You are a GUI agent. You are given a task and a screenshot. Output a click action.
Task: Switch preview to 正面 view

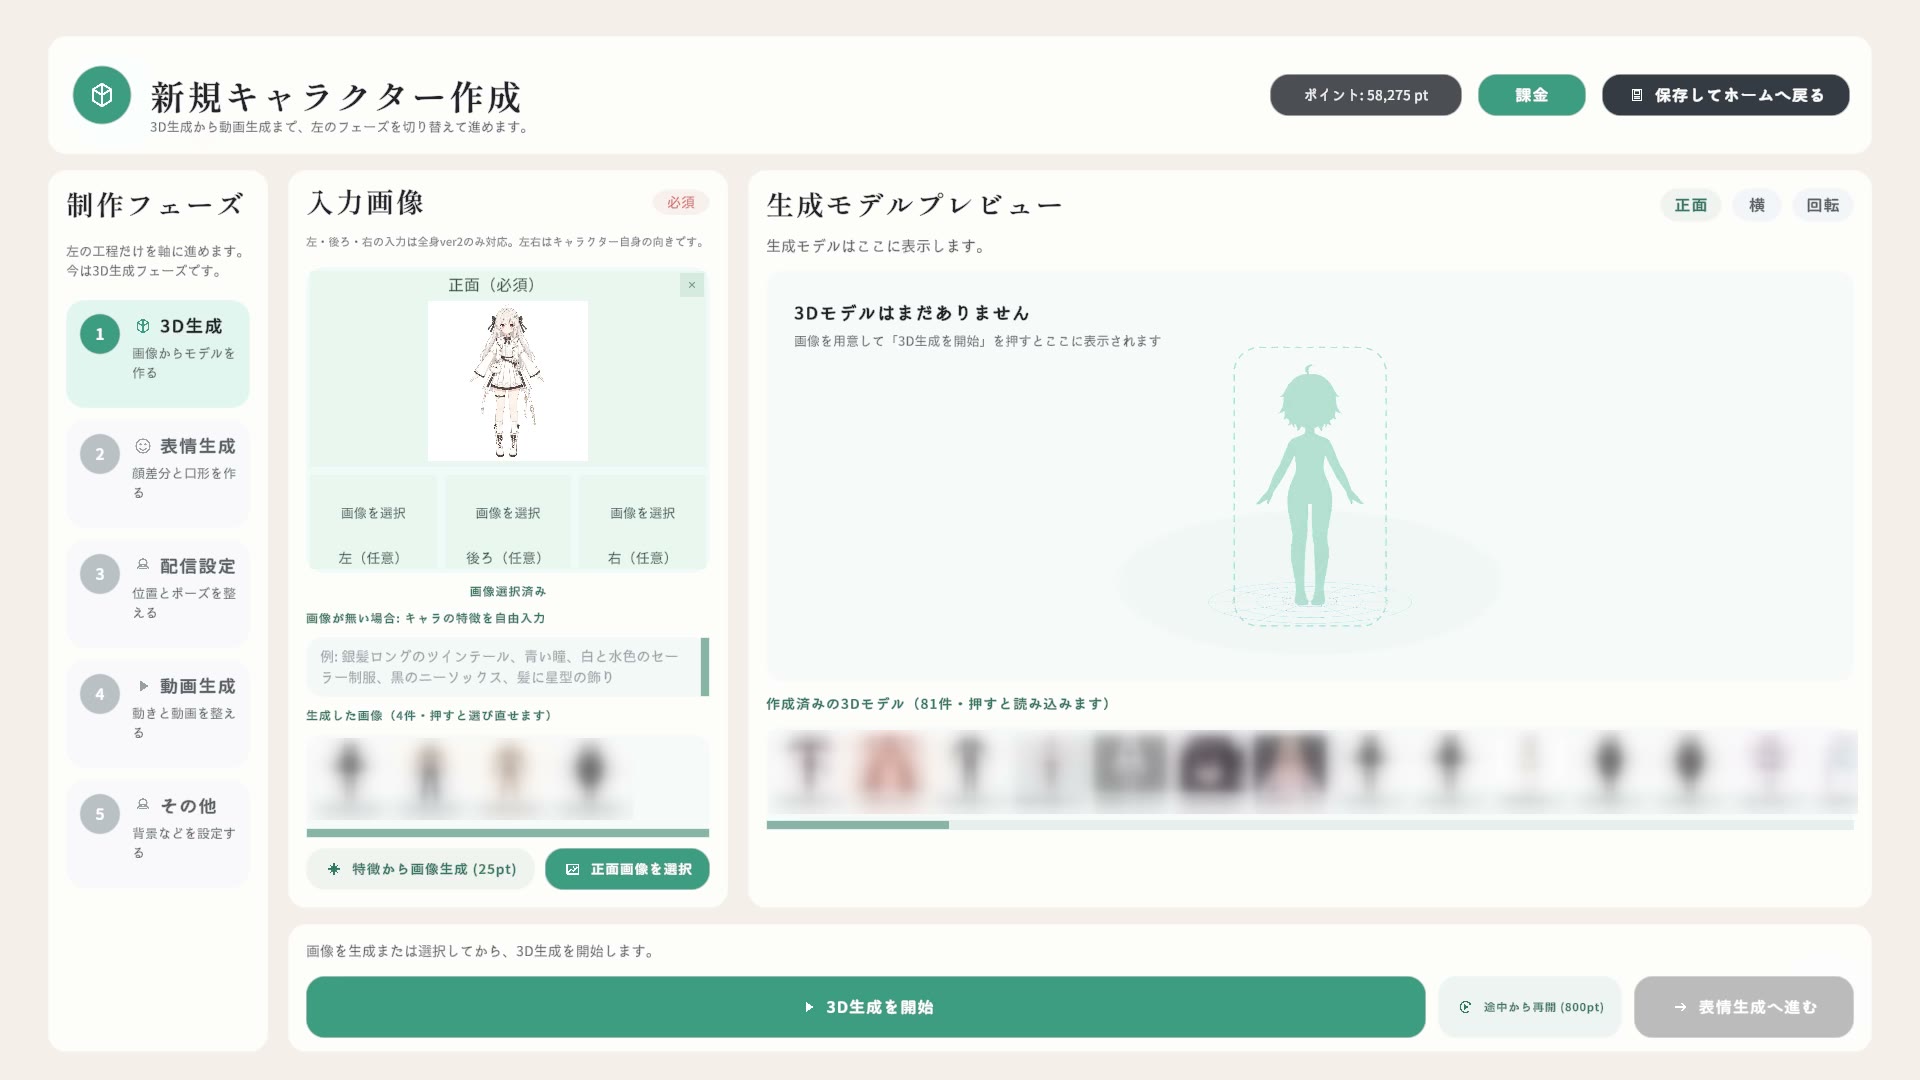1691,205
